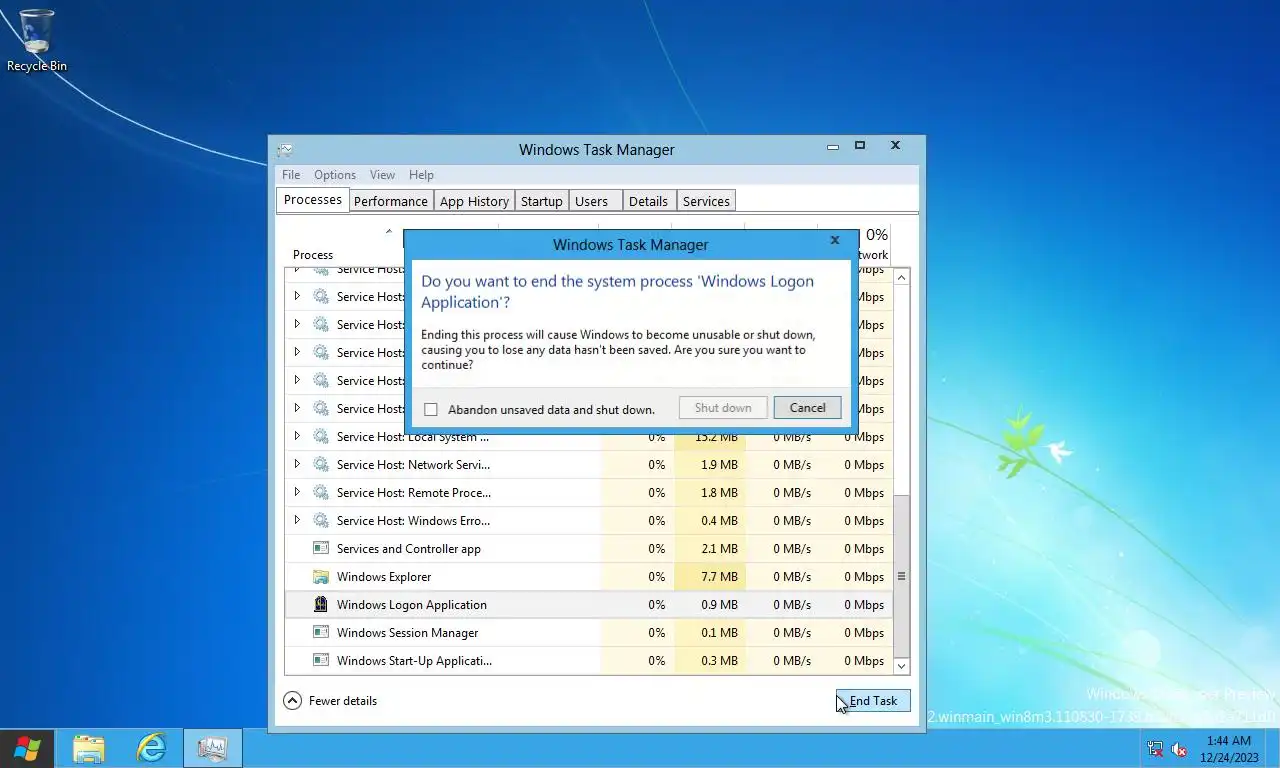The height and width of the screenshot is (768, 1280).
Task: Click network status tray icon
Action: 1155,749
